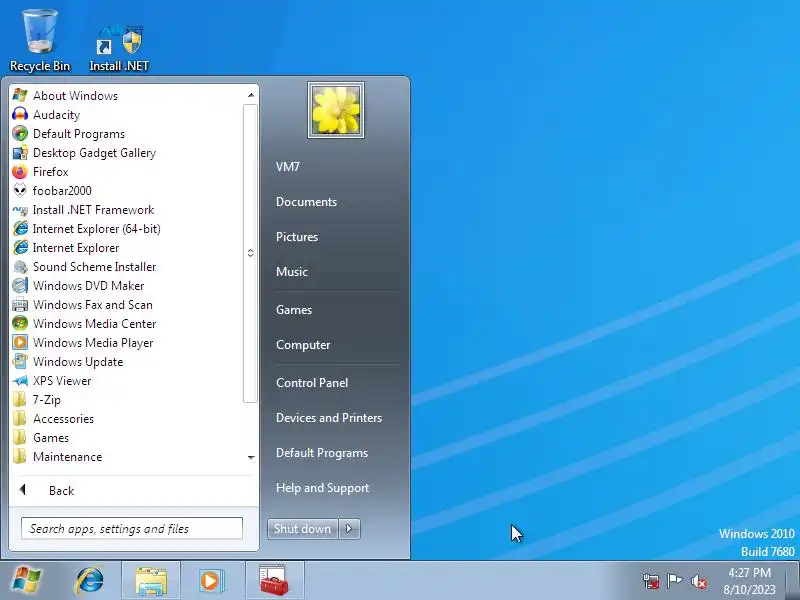
Task: Open Games in the right pane
Action: pos(294,310)
